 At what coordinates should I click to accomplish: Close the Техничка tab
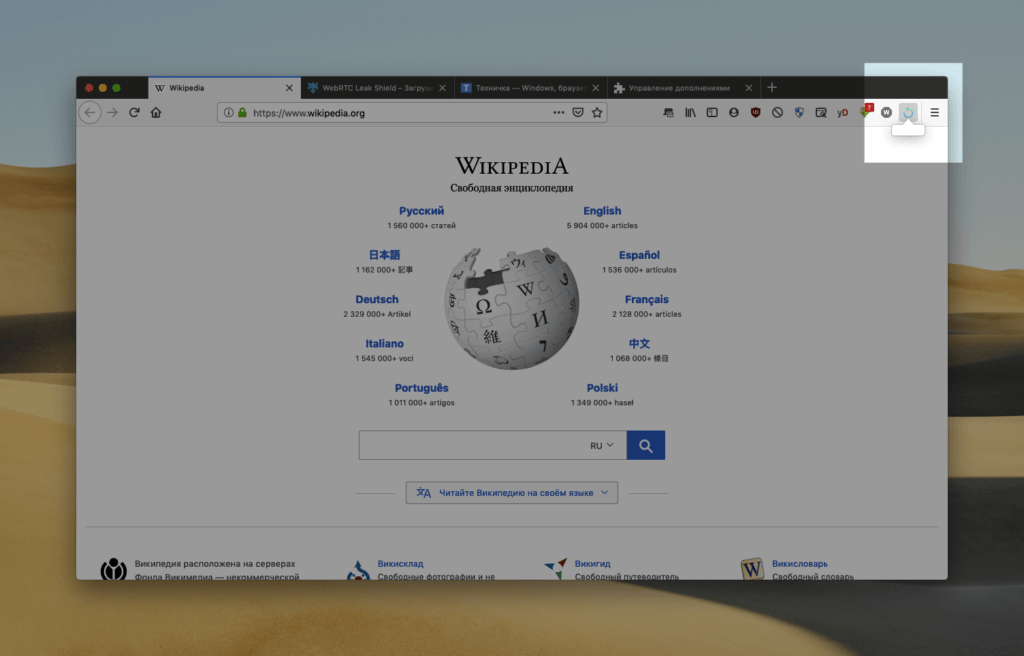[596, 88]
